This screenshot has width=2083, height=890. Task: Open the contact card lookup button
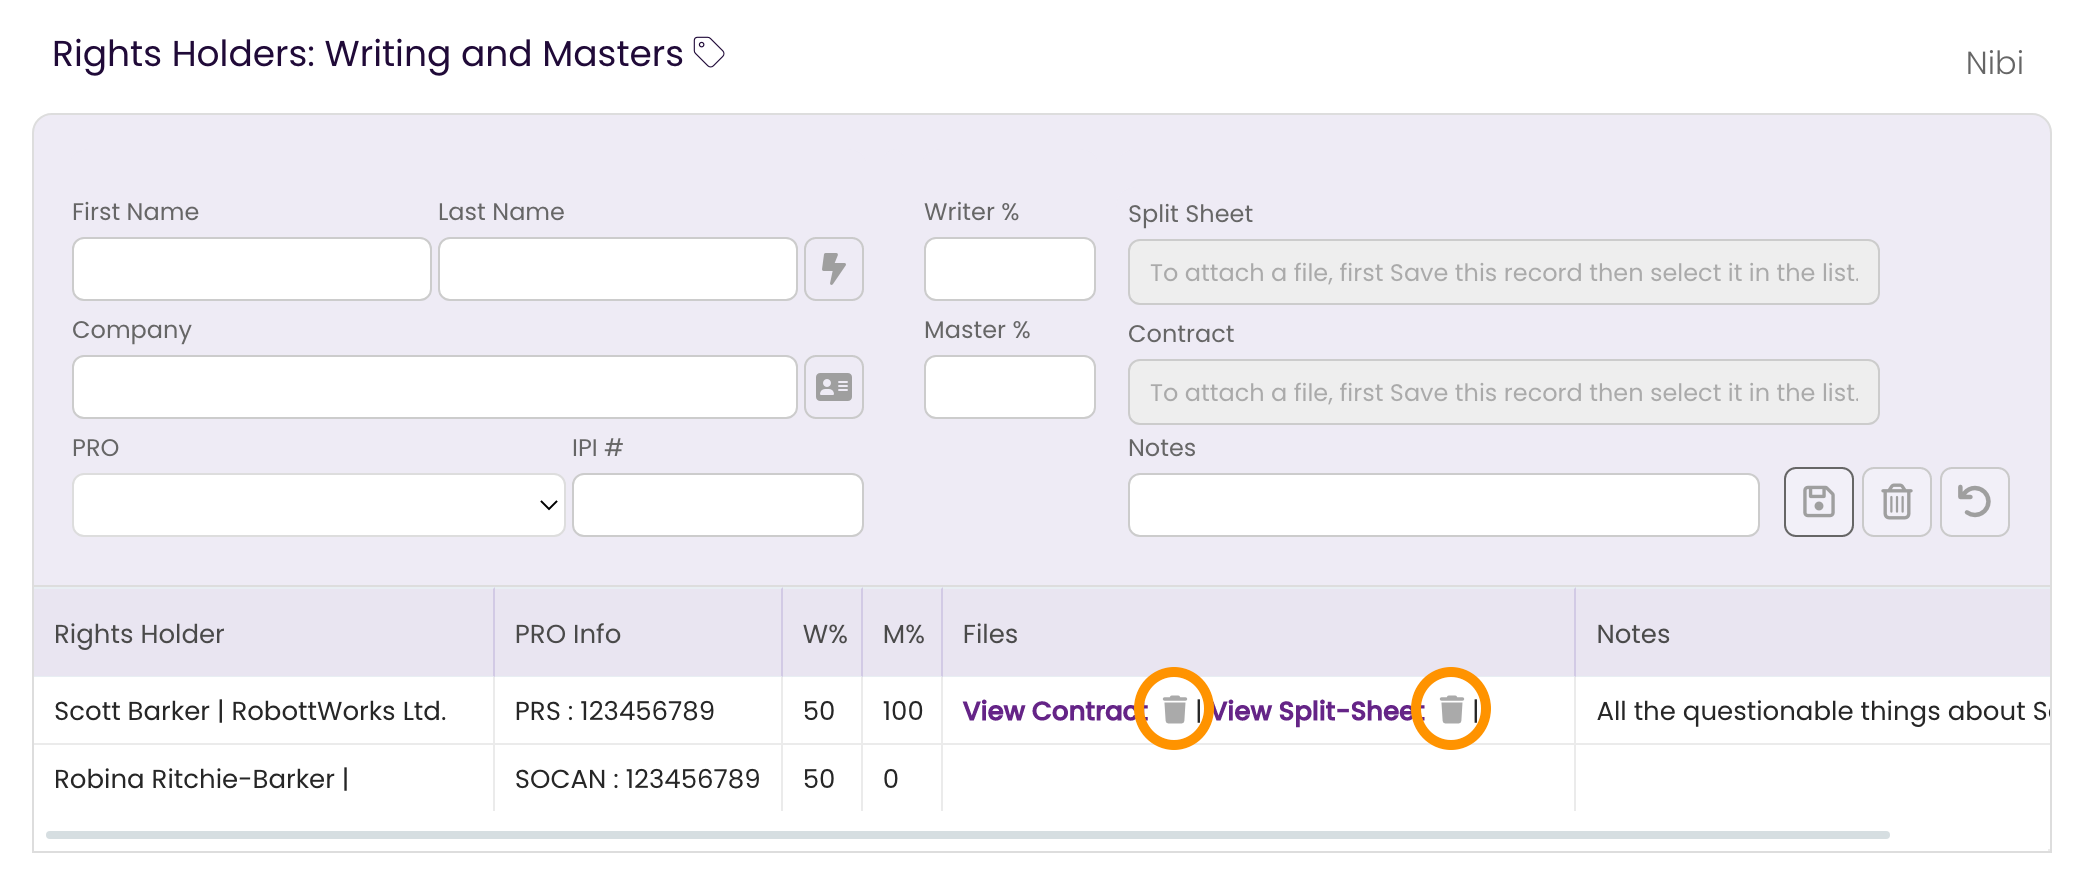click(x=834, y=387)
